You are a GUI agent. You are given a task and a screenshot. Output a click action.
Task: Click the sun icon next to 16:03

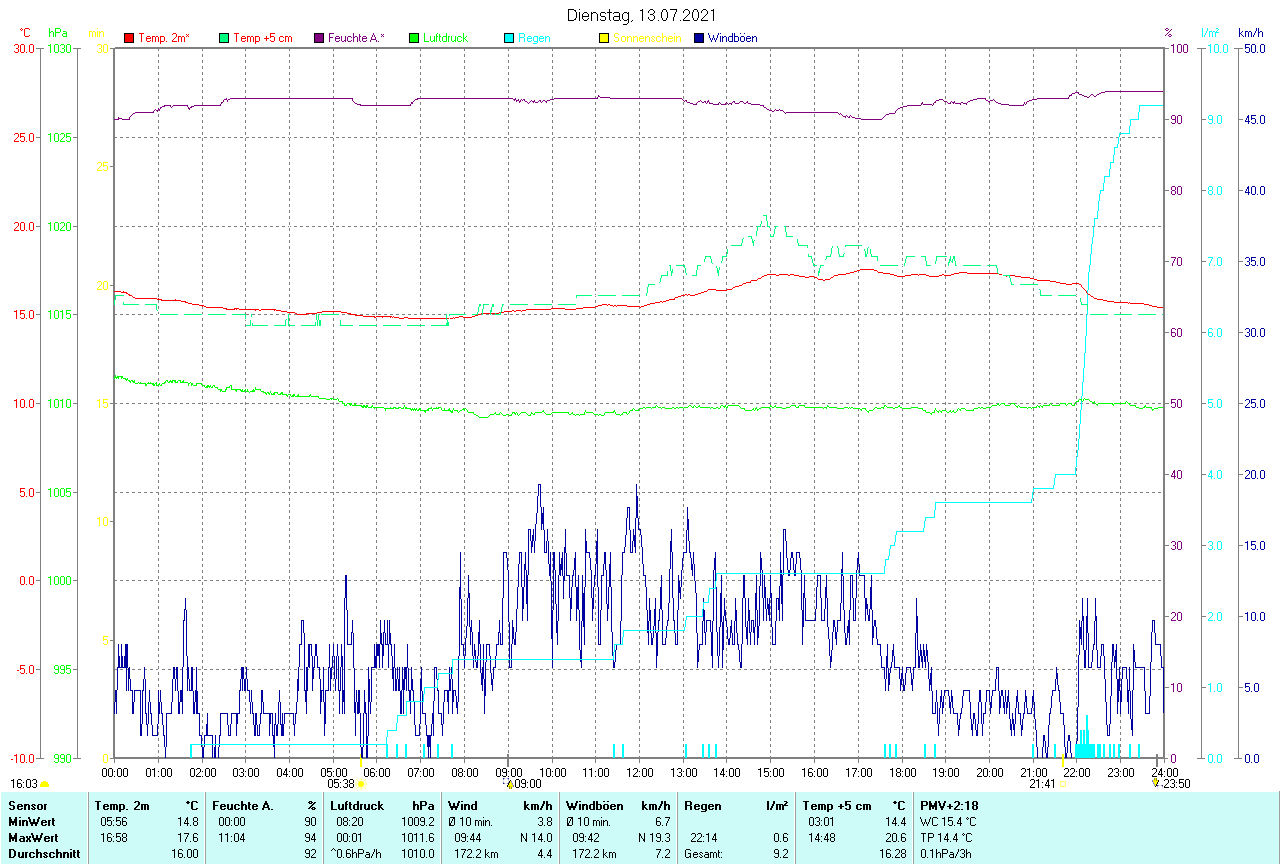pyautogui.click(x=44, y=784)
